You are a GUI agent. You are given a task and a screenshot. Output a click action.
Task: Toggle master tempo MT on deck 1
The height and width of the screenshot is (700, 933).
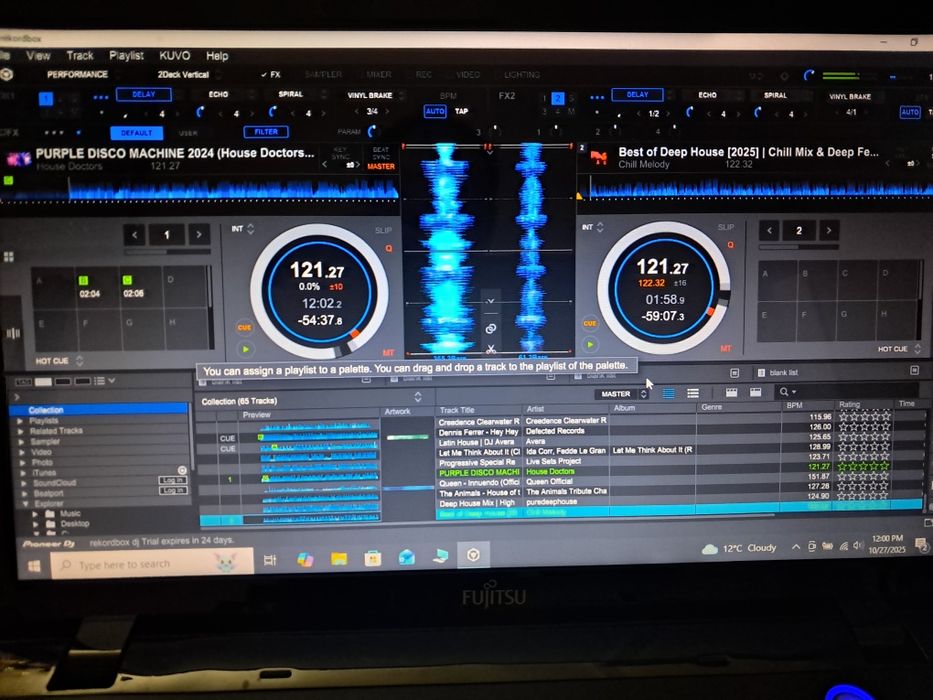[x=388, y=352]
